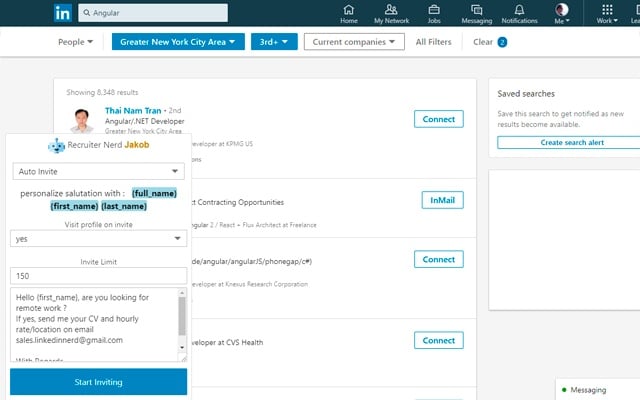
Task: Connect with the CVS Health developer result
Action: 439,340
